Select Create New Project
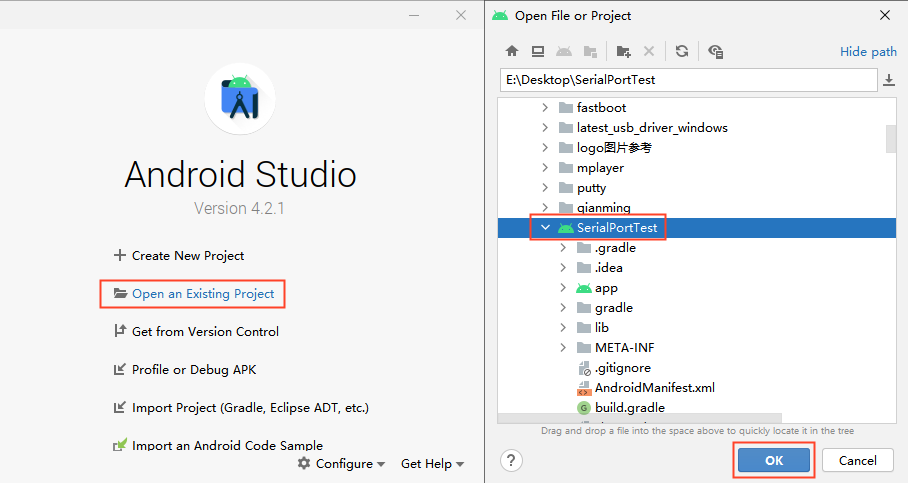Screen dimensions: 908x483 [187, 256]
